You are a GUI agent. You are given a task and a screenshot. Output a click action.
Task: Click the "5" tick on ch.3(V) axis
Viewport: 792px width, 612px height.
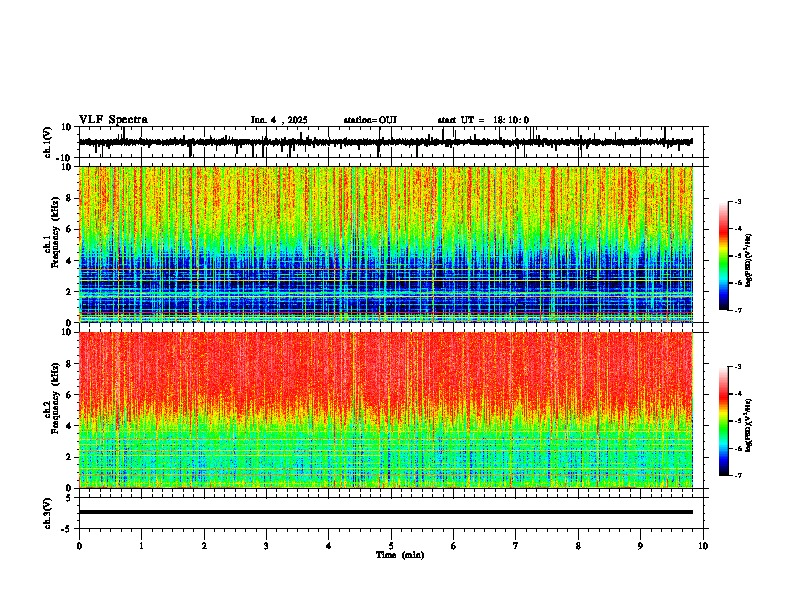click(x=69, y=497)
